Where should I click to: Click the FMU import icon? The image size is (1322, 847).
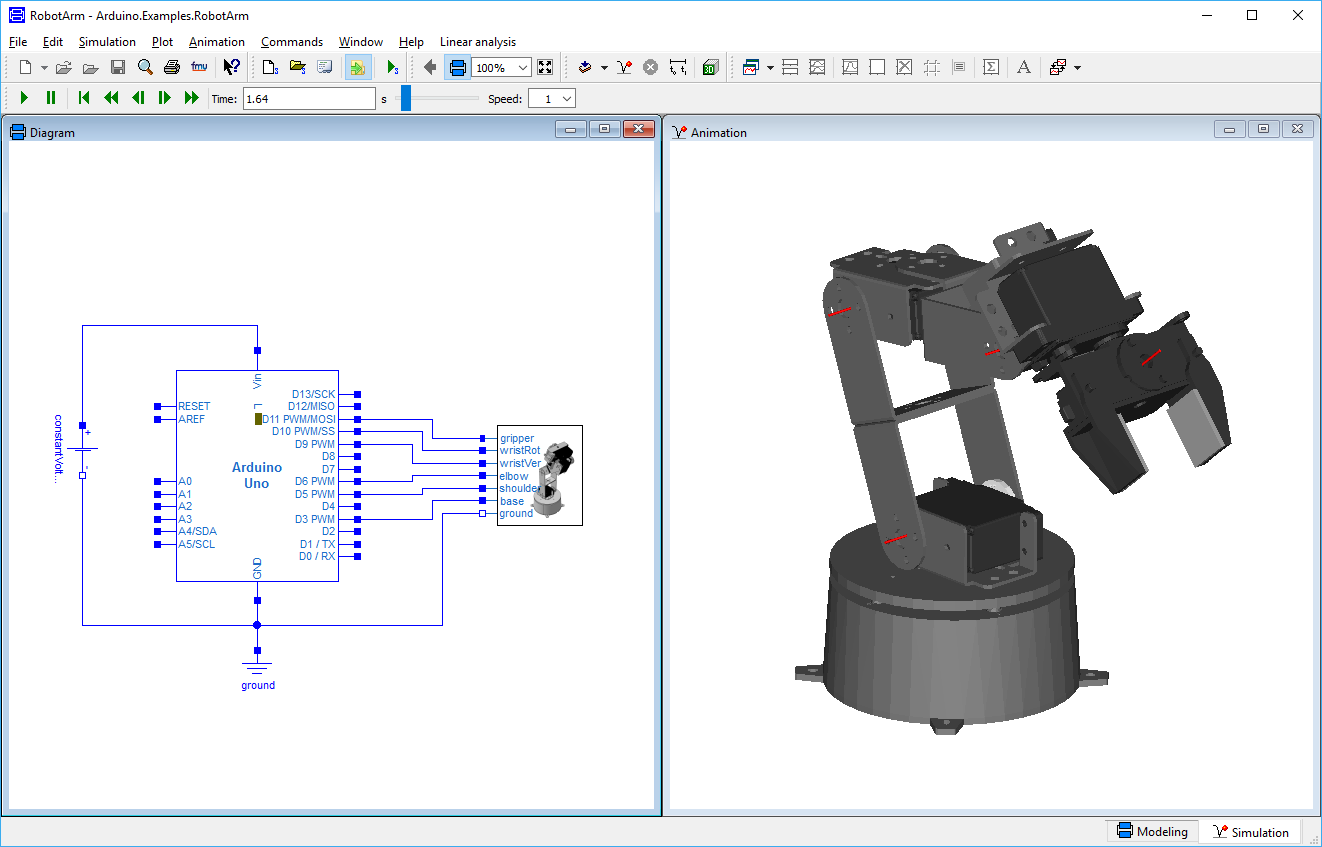click(x=198, y=67)
